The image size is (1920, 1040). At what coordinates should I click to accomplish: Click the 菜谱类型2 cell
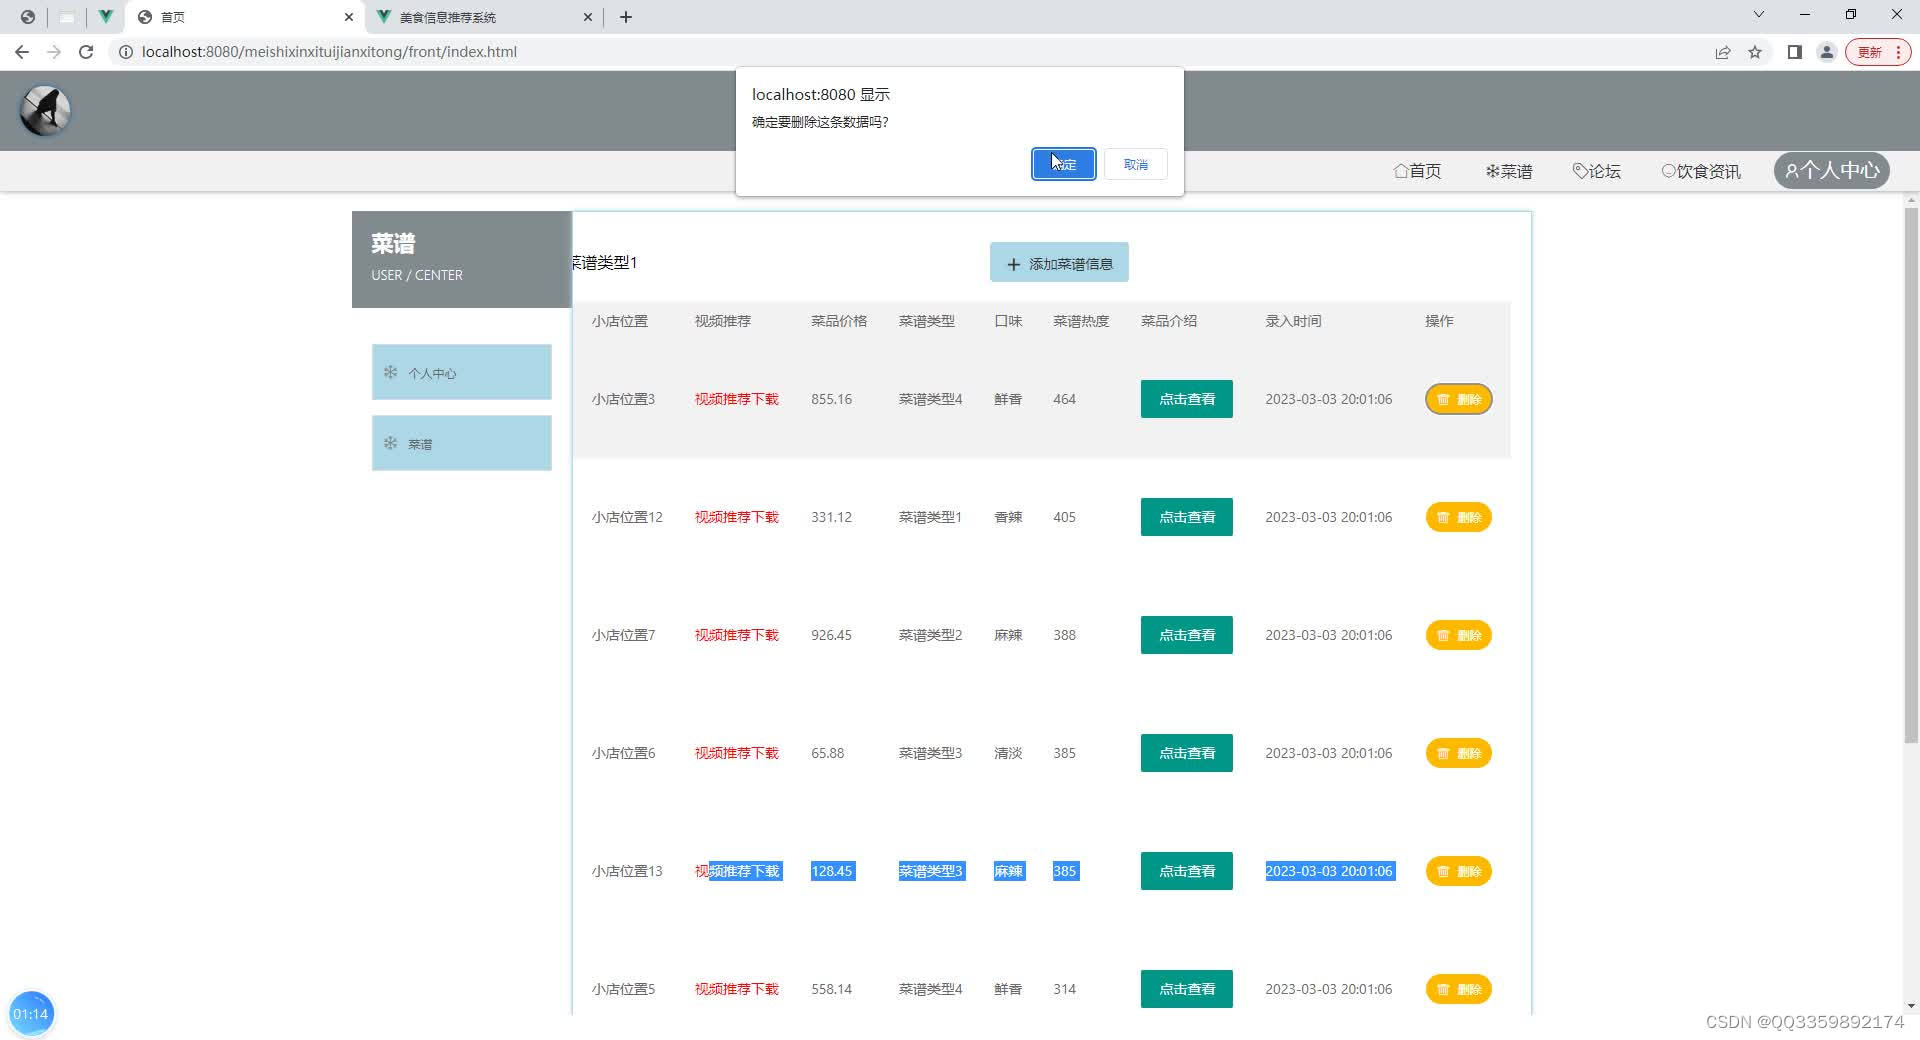pos(930,635)
